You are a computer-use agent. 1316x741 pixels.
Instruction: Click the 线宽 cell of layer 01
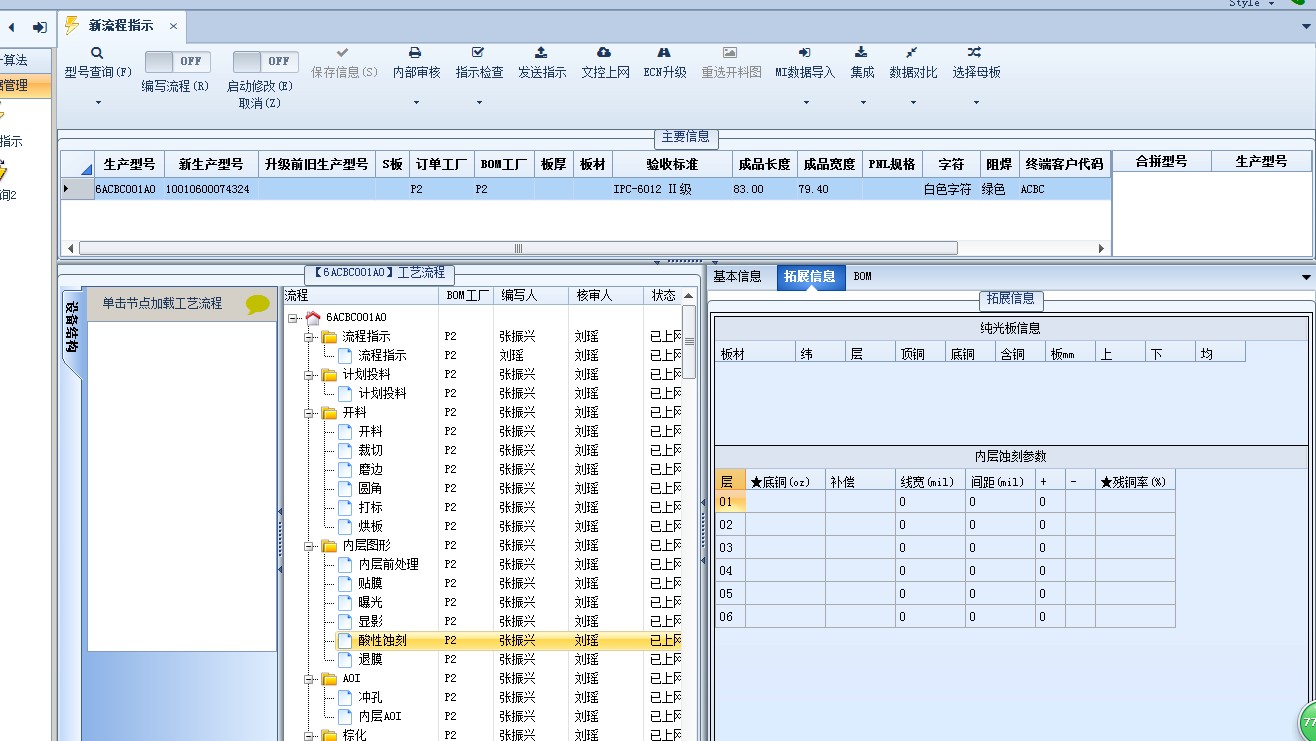pyautogui.click(x=930, y=502)
